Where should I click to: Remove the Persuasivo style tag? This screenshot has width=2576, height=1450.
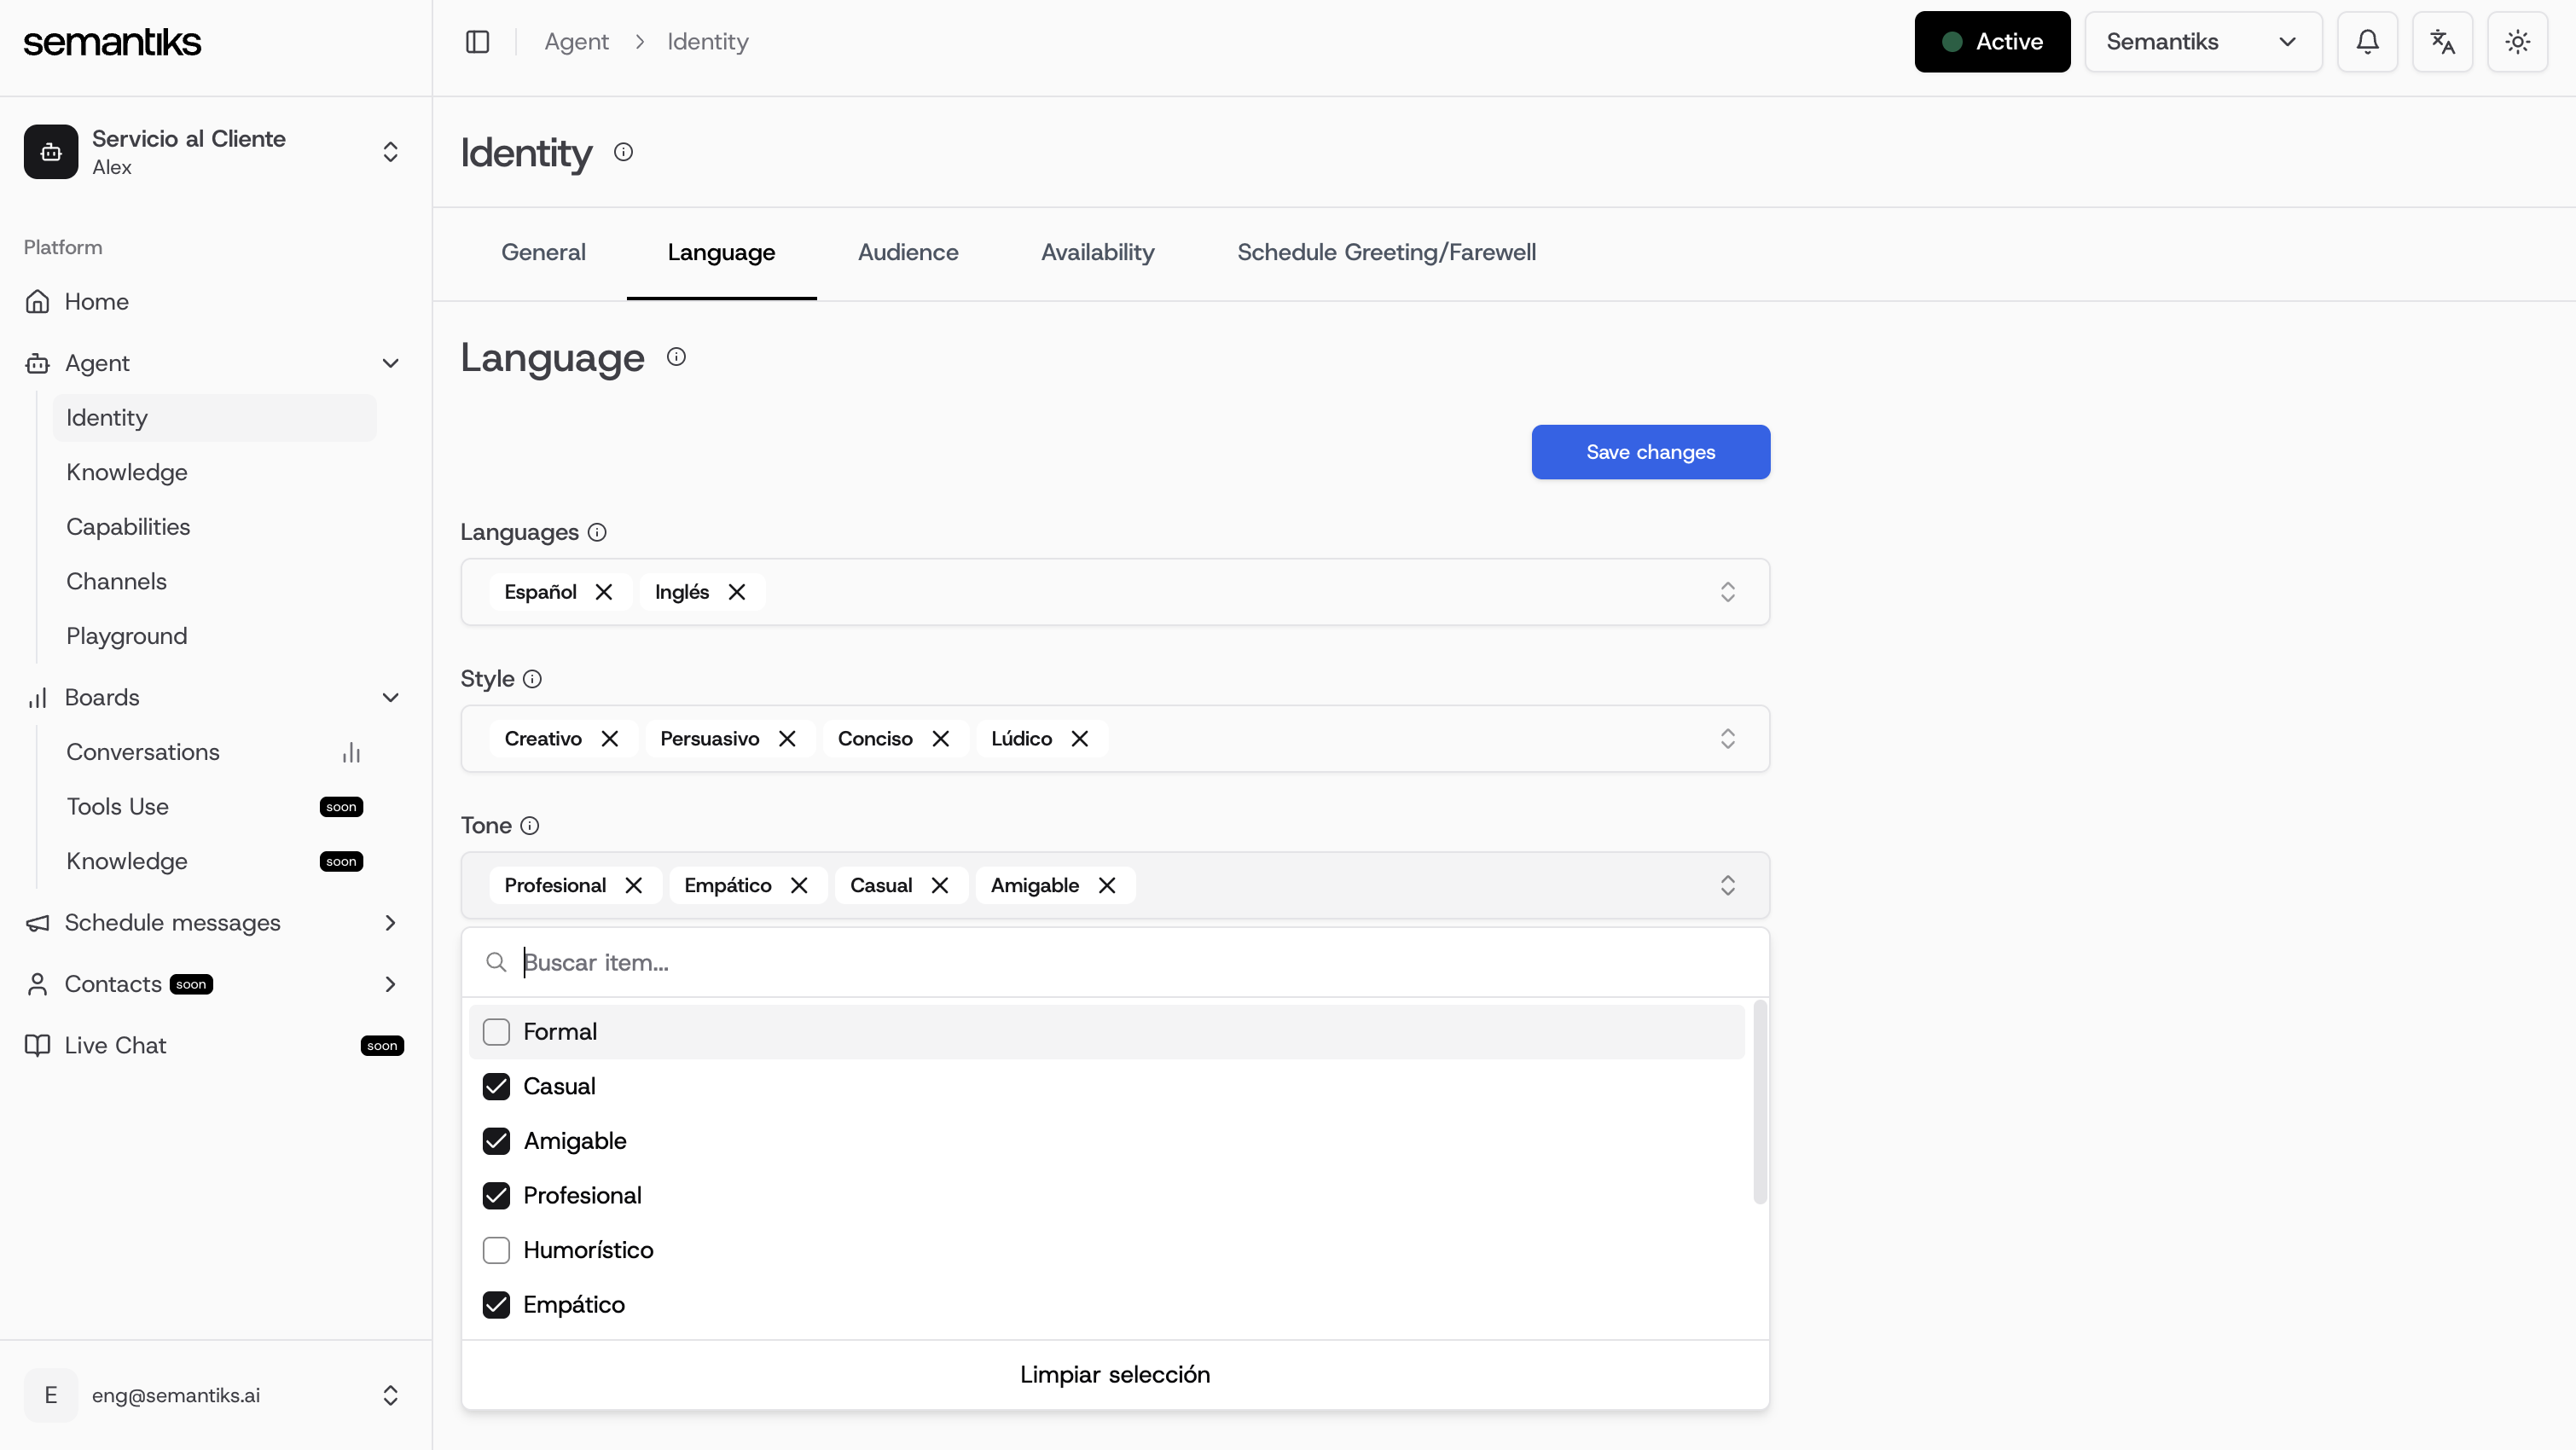[x=787, y=739]
